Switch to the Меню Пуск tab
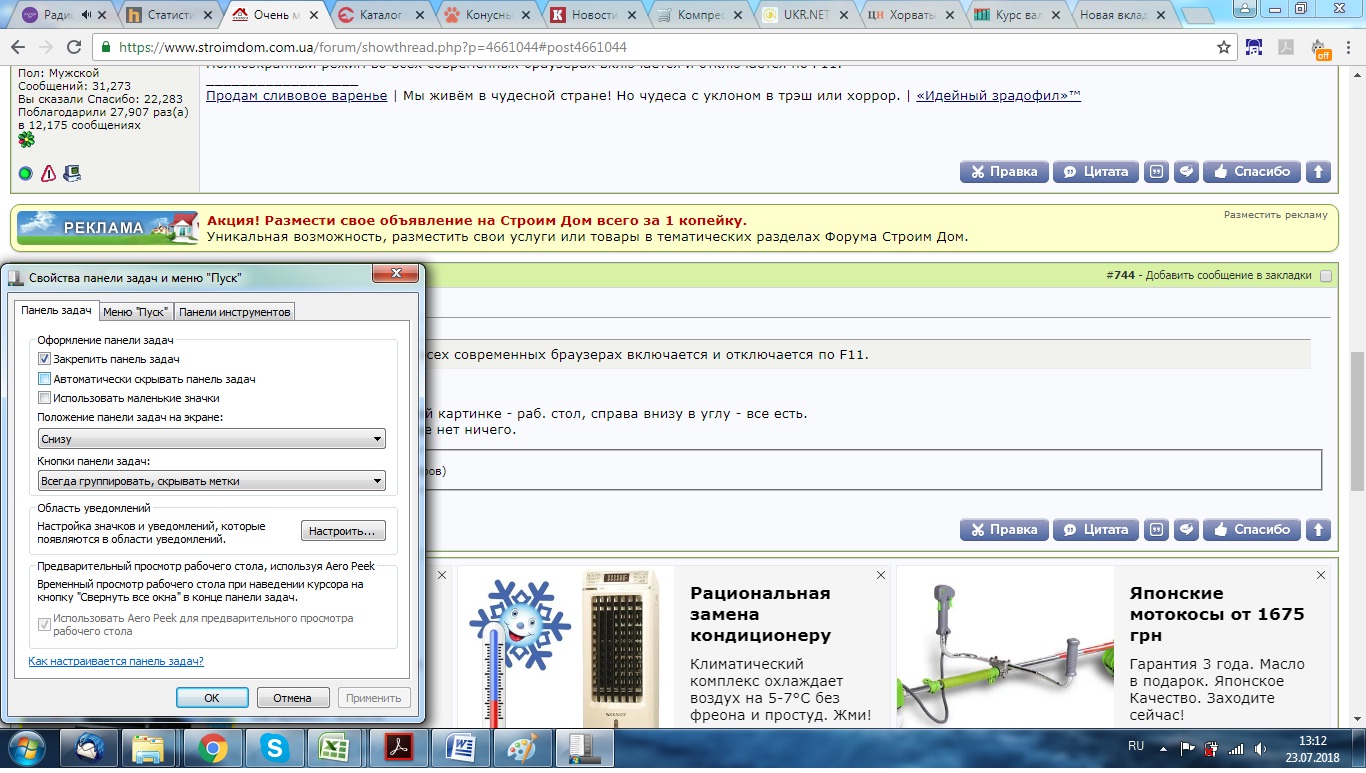Image resolution: width=1366 pixels, height=773 pixels. coord(135,311)
